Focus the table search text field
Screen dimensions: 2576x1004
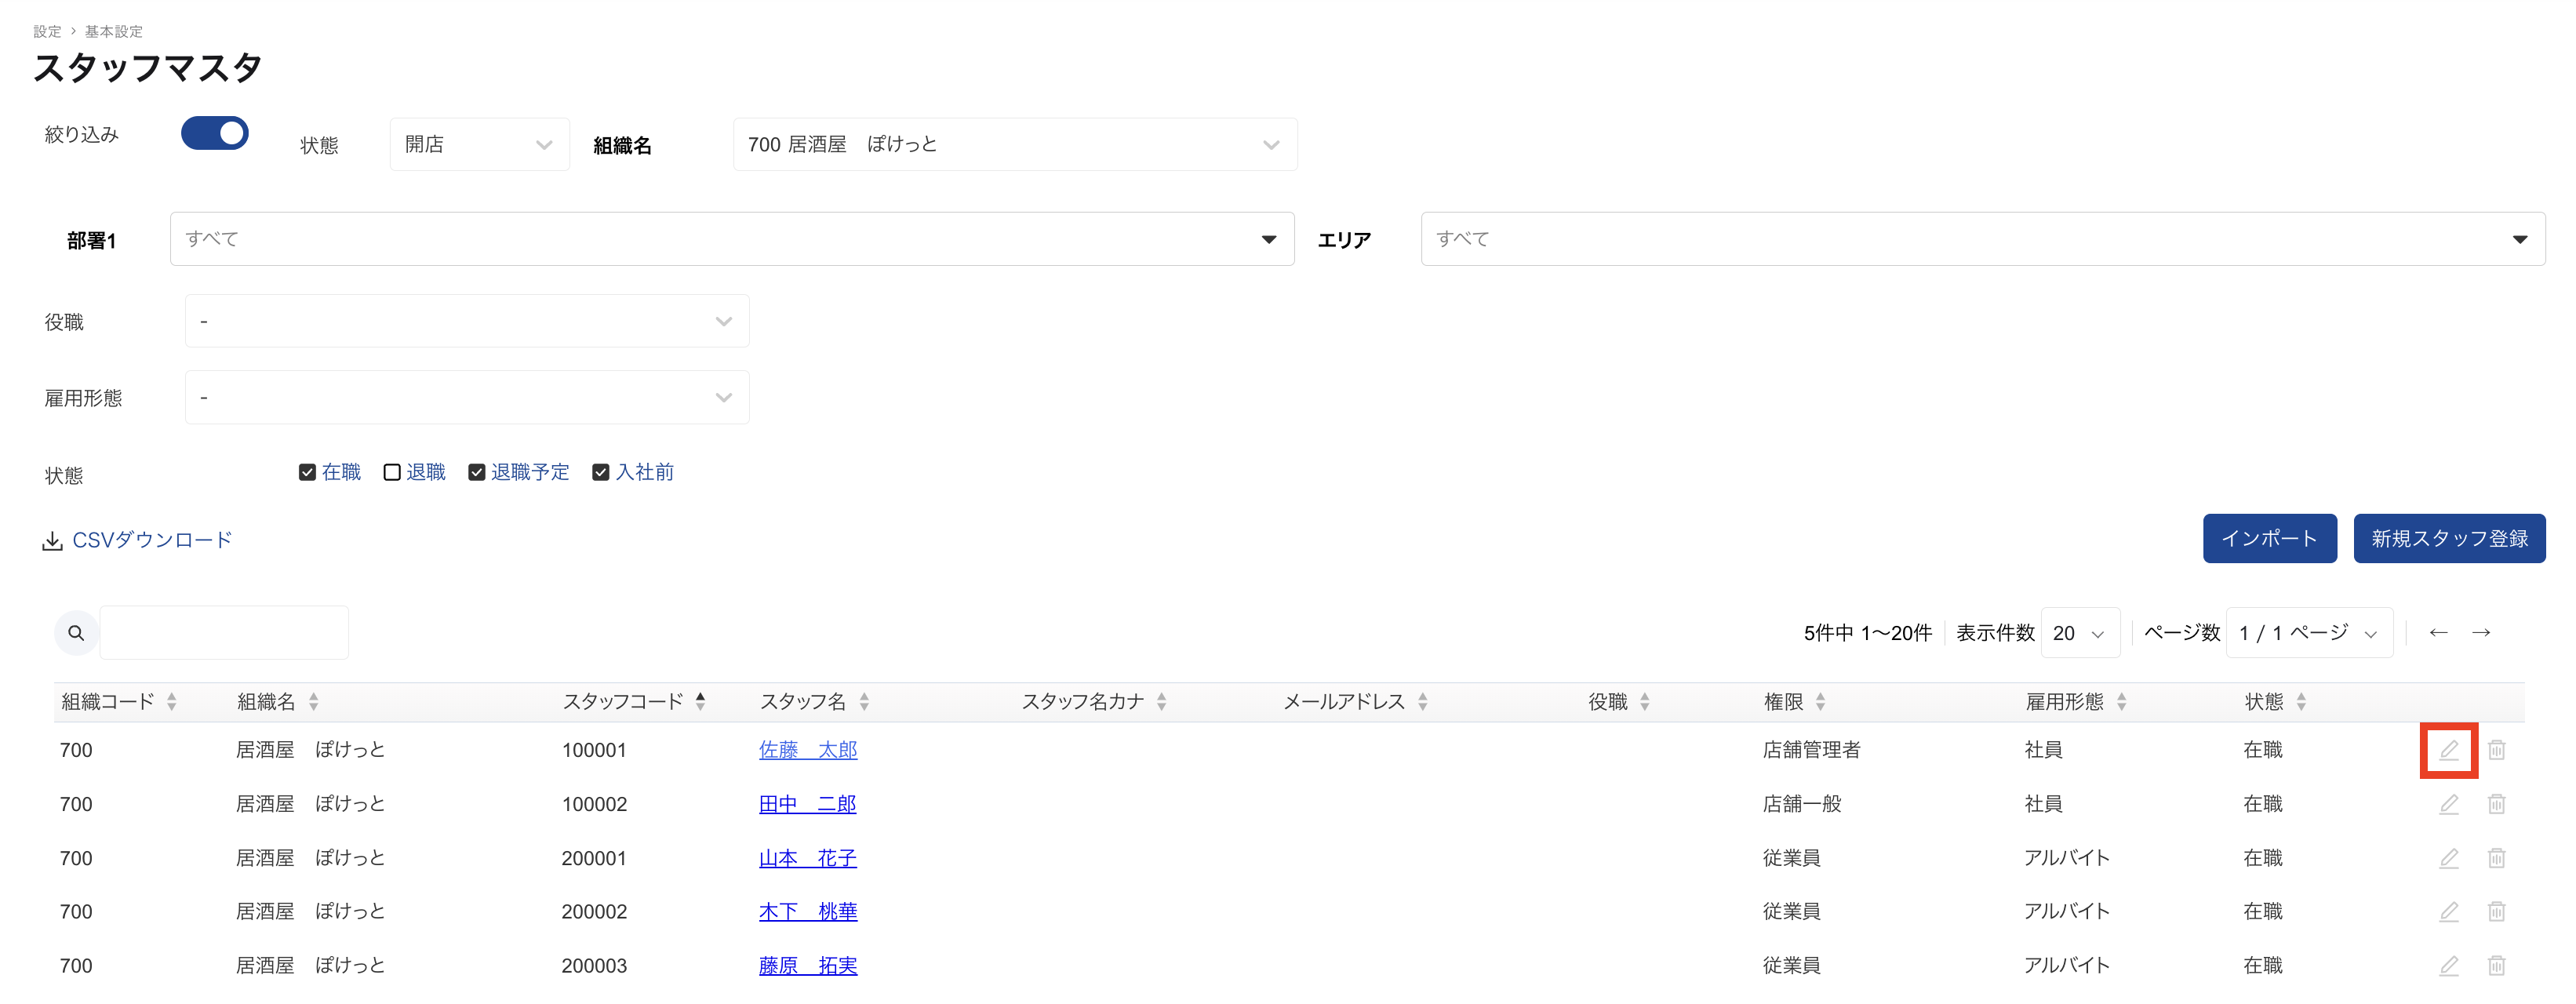[224, 633]
